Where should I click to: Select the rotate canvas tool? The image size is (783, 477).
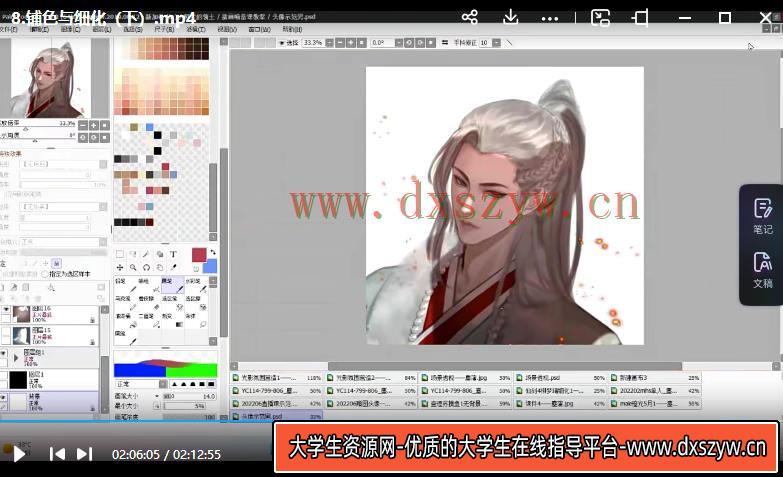tap(146, 267)
